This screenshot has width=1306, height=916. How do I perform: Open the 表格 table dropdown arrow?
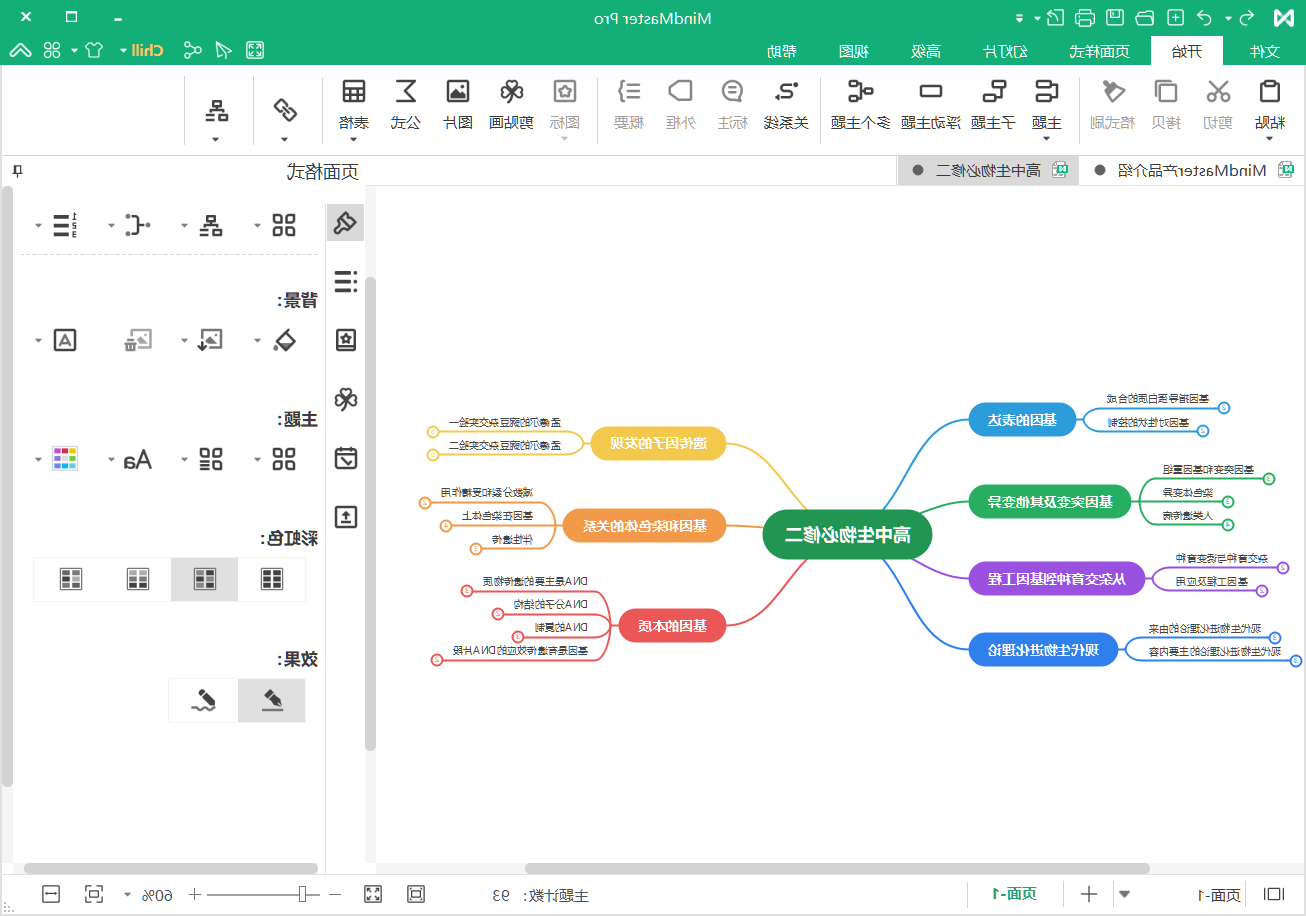click(x=354, y=139)
